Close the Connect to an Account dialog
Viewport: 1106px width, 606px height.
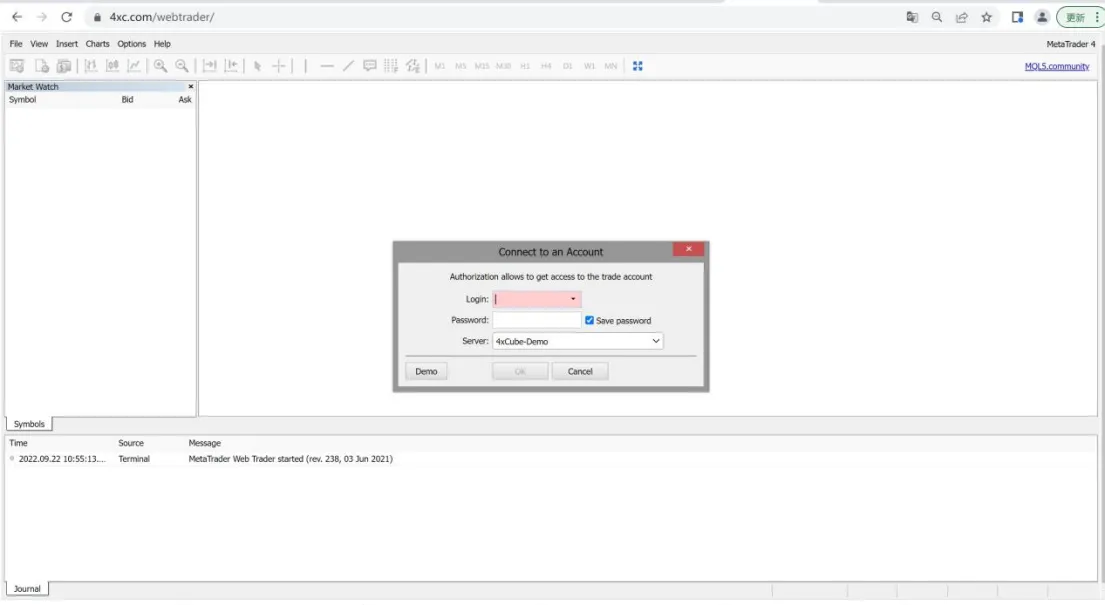(x=688, y=249)
